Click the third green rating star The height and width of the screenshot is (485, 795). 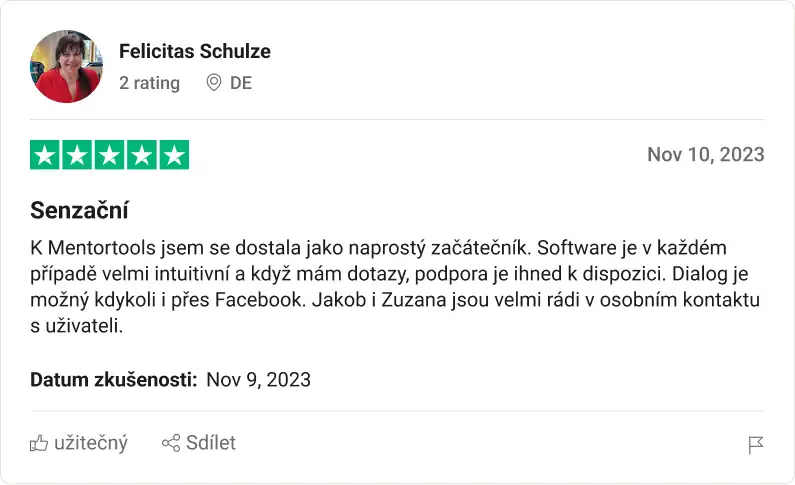coord(110,155)
